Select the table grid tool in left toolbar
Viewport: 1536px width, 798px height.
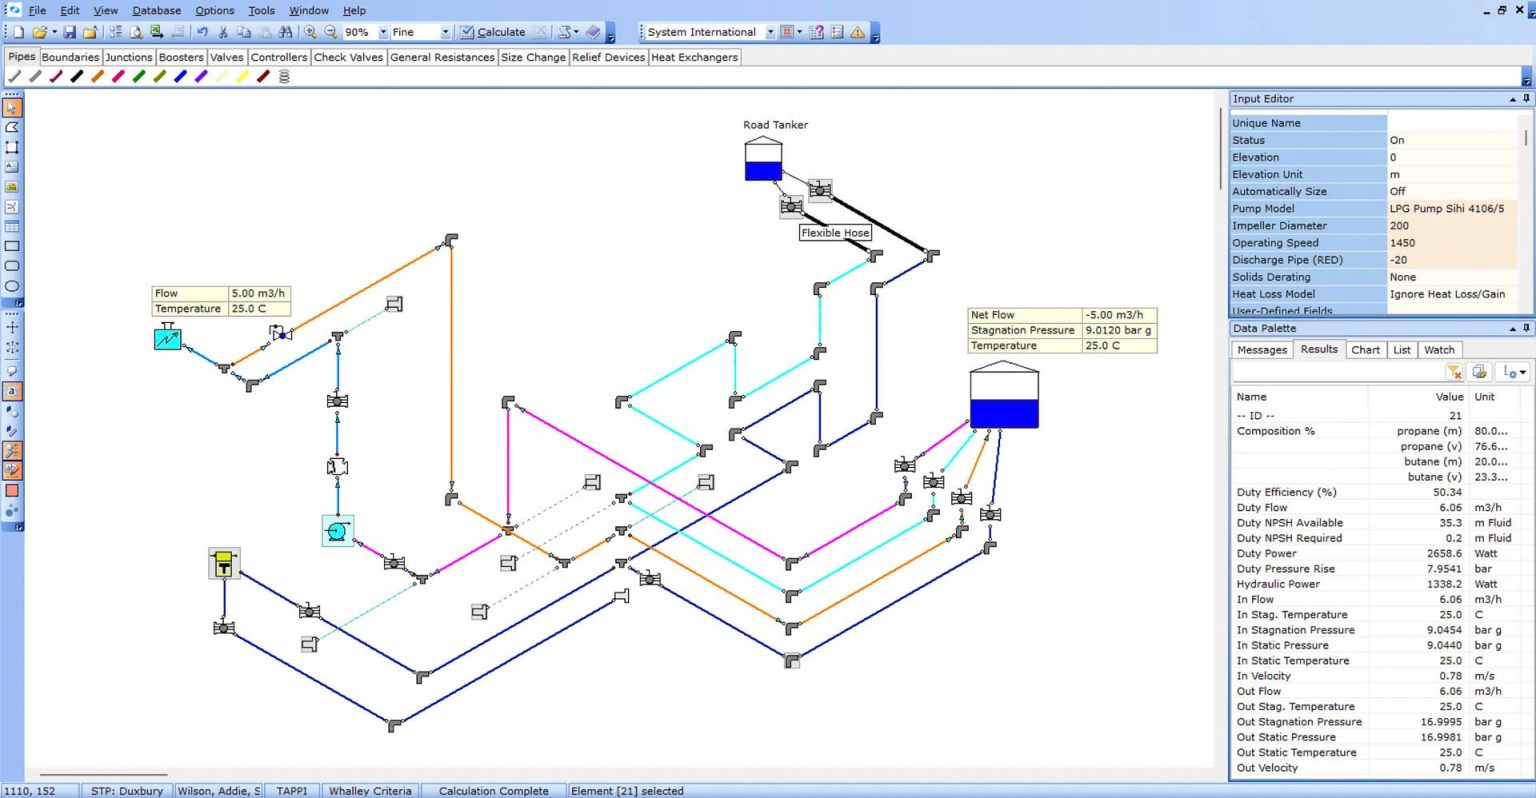pyautogui.click(x=12, y=227)
